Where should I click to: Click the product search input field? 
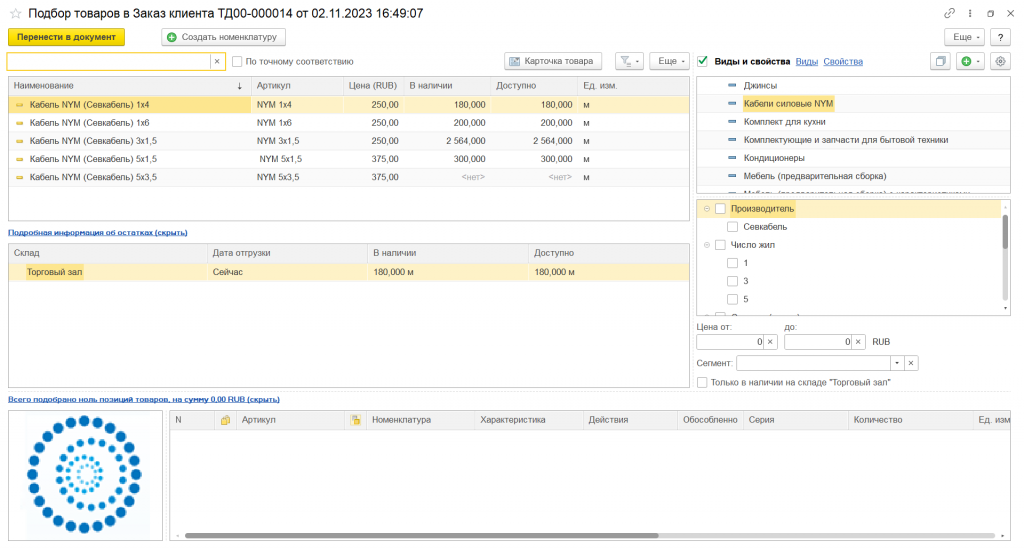(109, 61)
